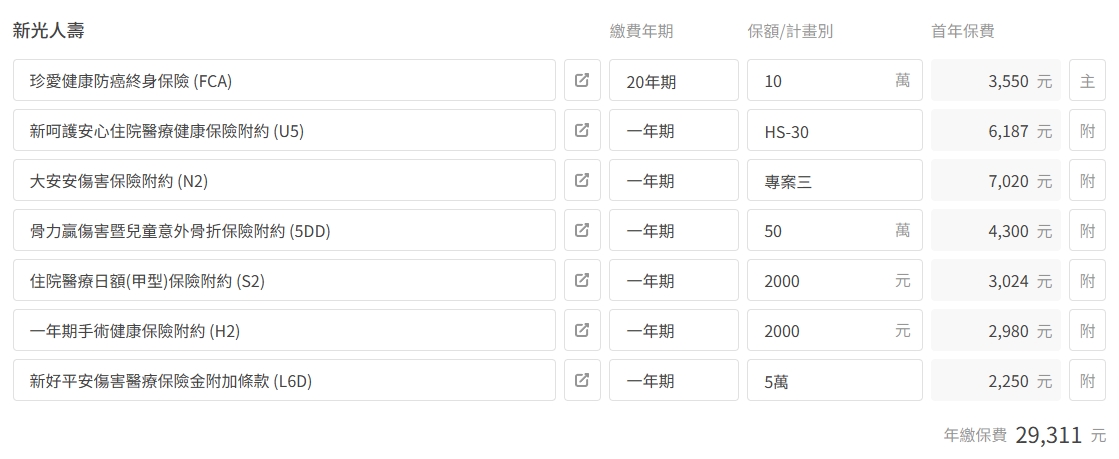Viewport: 1119px width, 459px height.
Task: Open the 20年期 payment term dropdown
Action: [674, 80]
